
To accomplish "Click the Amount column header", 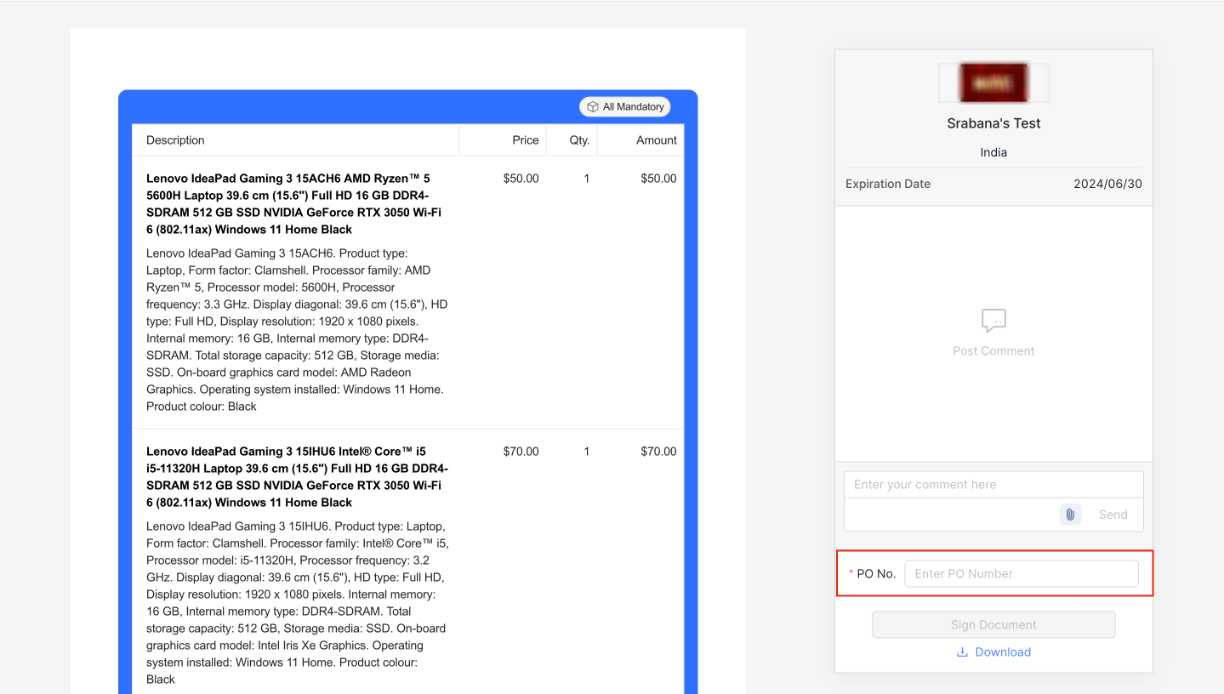I will pyautogui.click(x=657, y=140).
